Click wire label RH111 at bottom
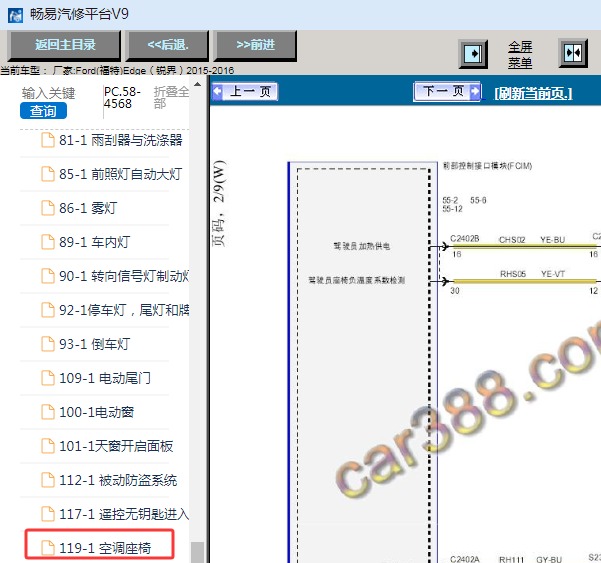The width and height of the screenshot is (601, 563). pyautogui.click(x=511, y=559)
